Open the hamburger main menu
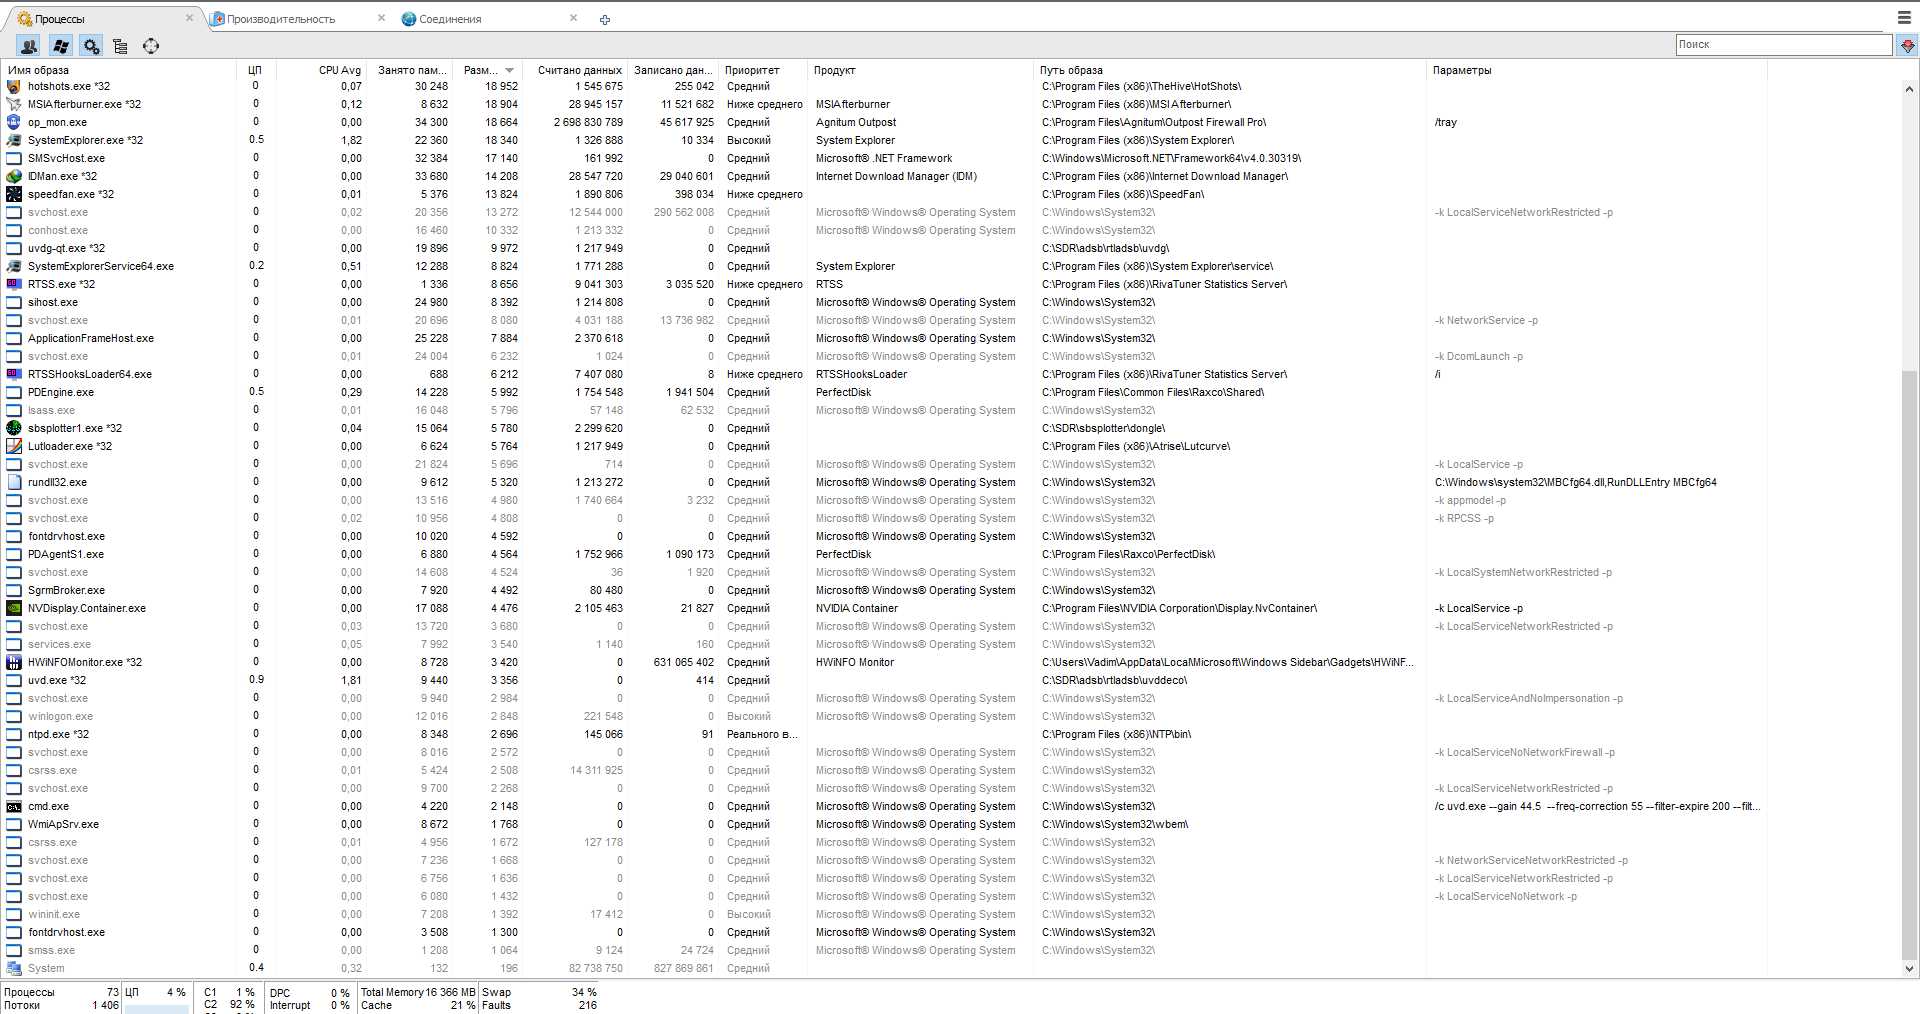 1904,18
